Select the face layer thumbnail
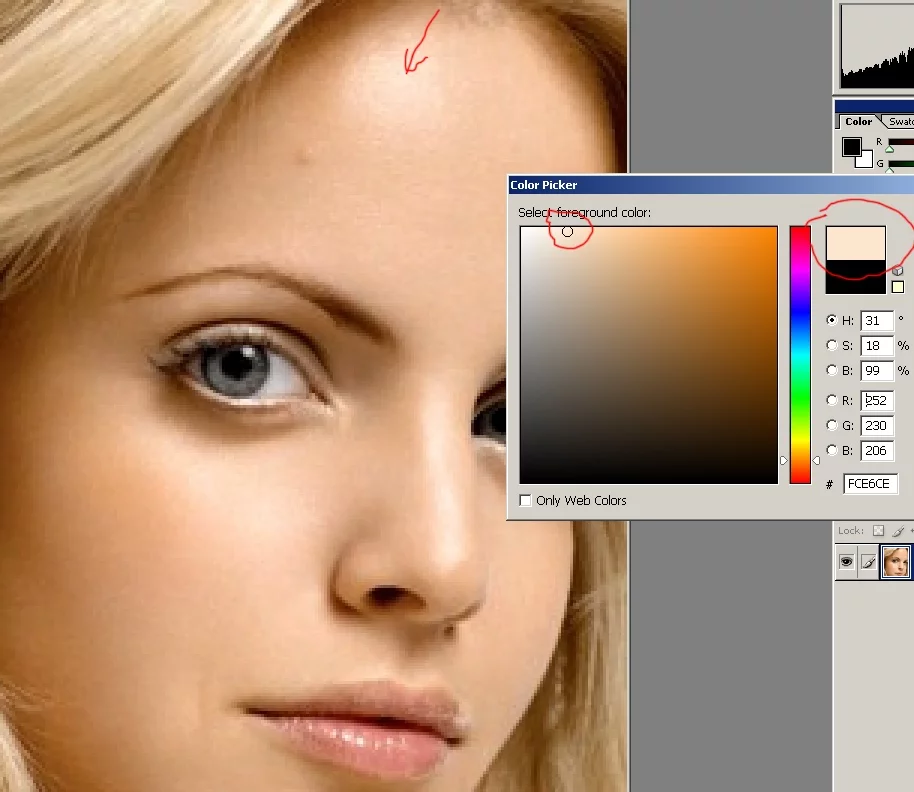Image resolution: width=914 pixels, height=792 pixels. (895, 562)
